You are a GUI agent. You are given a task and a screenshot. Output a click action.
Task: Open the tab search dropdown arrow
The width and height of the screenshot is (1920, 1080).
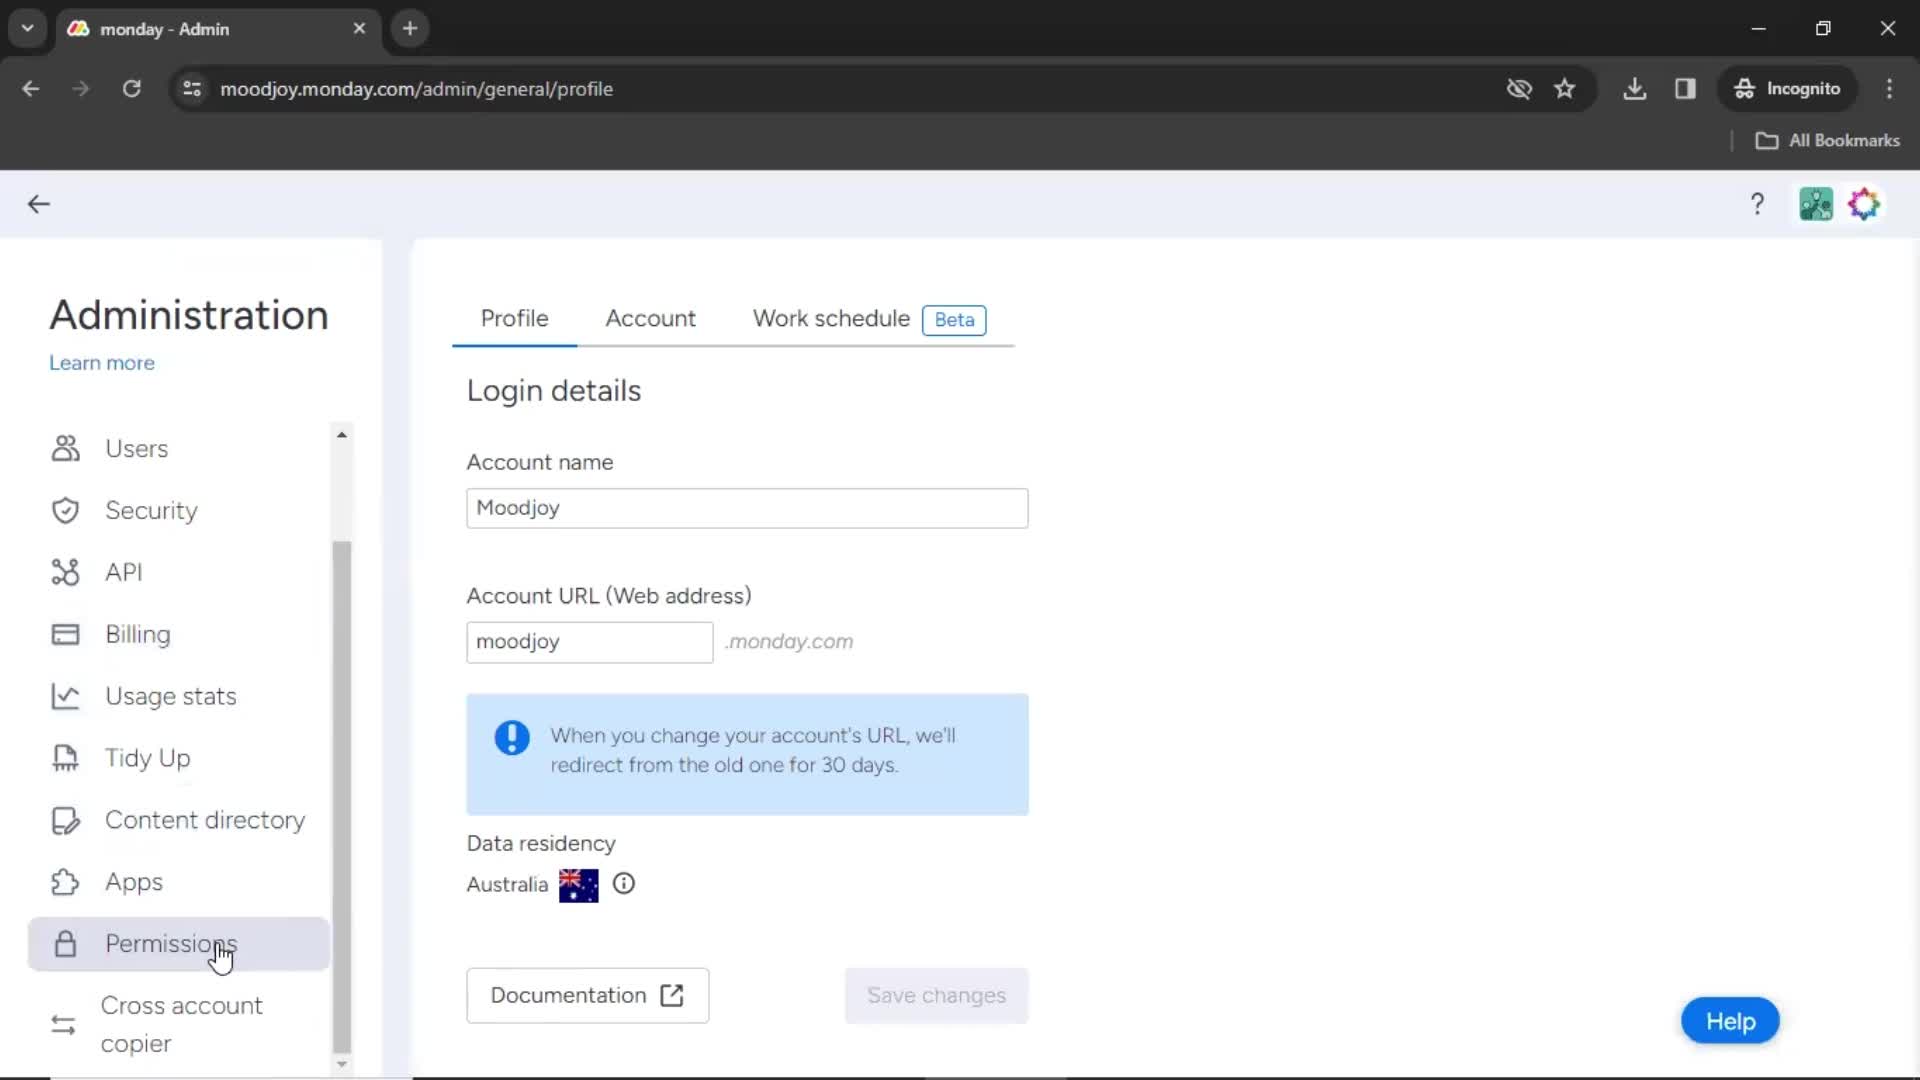click(28, 29)
